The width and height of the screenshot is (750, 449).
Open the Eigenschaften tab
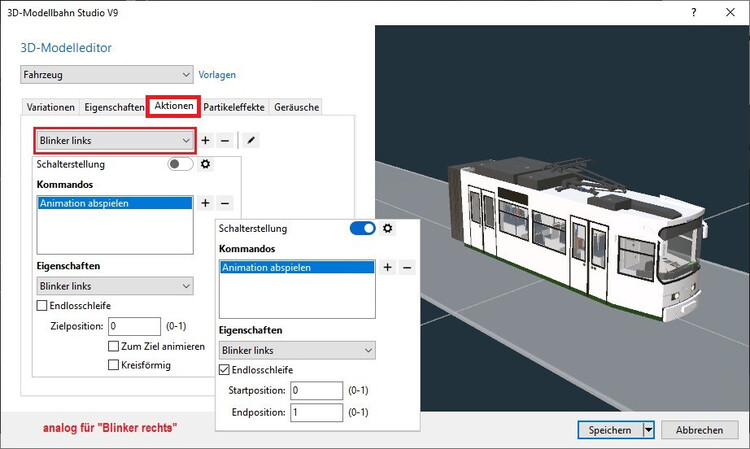pos(114,107)
